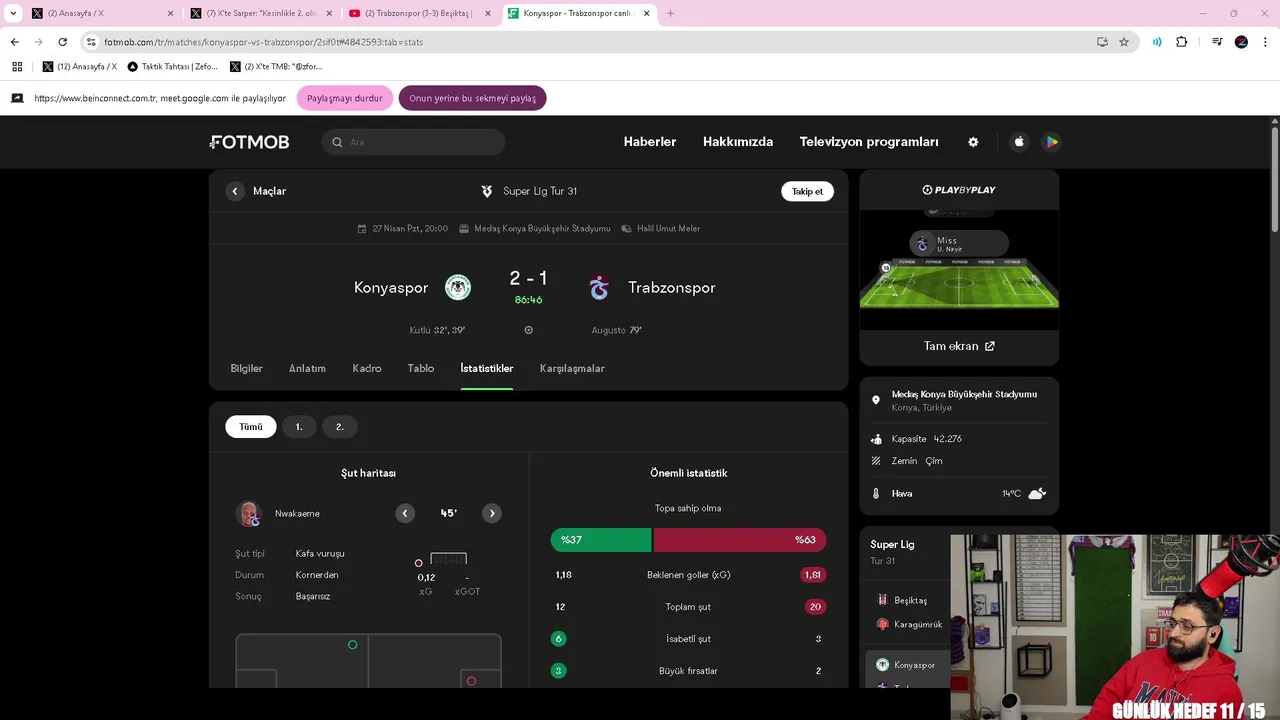Select the second half filter
Screen dimensions: 1280x720
[339, 427]
